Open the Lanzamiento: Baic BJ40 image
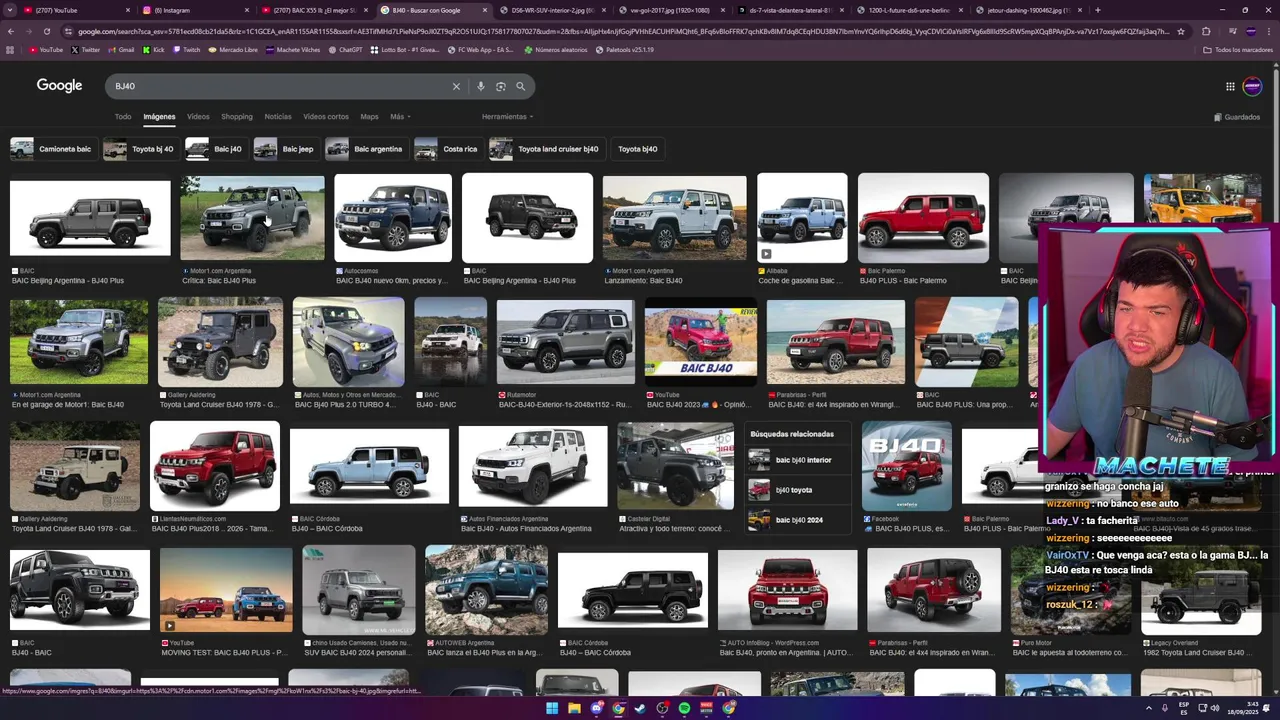Viewport: 1280px width, 720px height. (674, 218)
